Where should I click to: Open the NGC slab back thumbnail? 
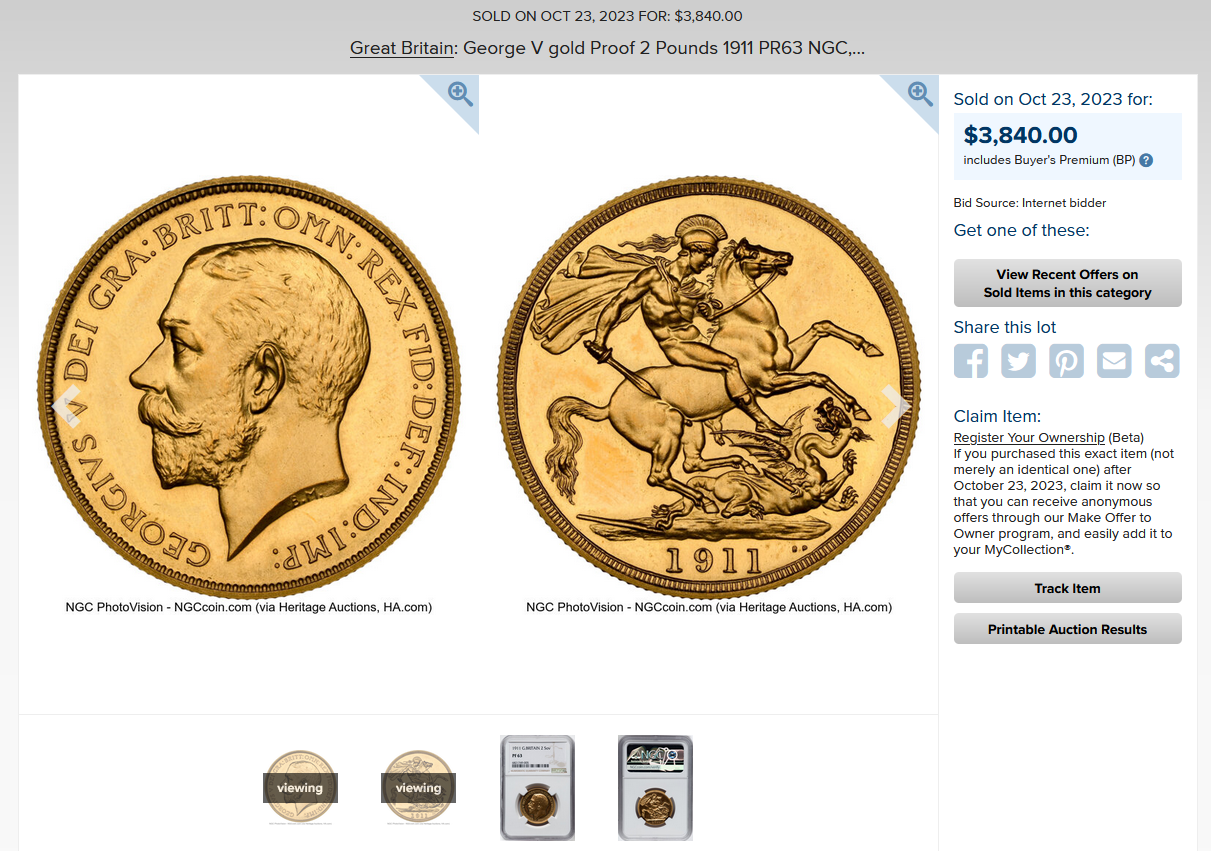point(655,788)
